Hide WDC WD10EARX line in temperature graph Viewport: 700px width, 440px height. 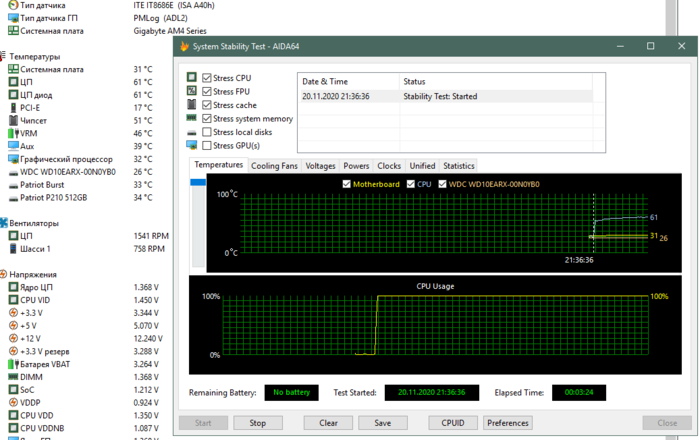coord(442,184)
